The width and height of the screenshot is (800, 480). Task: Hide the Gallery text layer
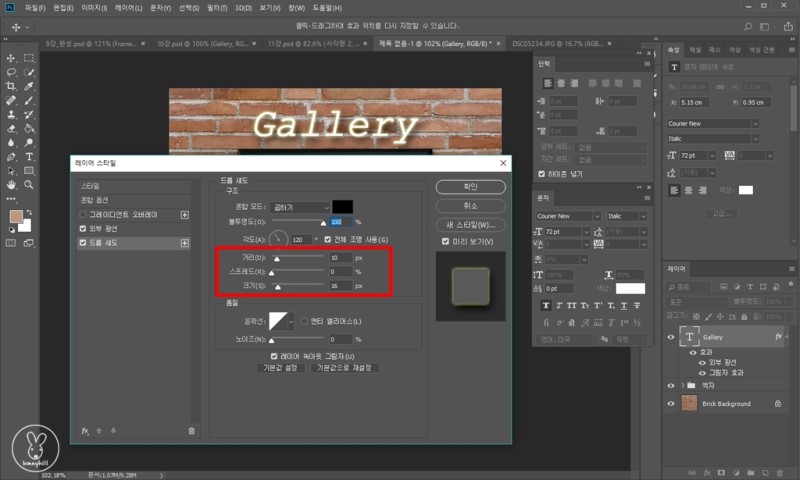point(671,338)
